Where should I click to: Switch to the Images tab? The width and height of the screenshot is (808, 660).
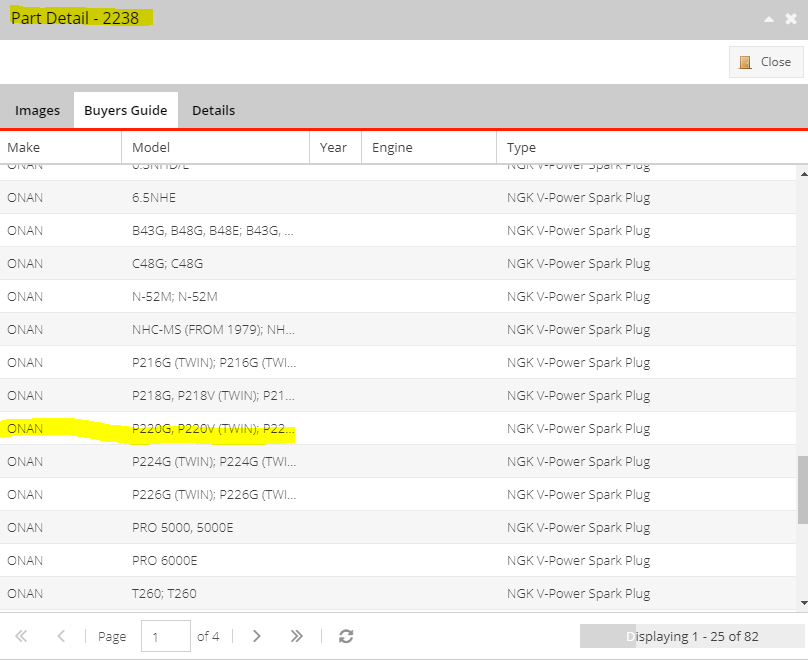(x=37, y=110)
